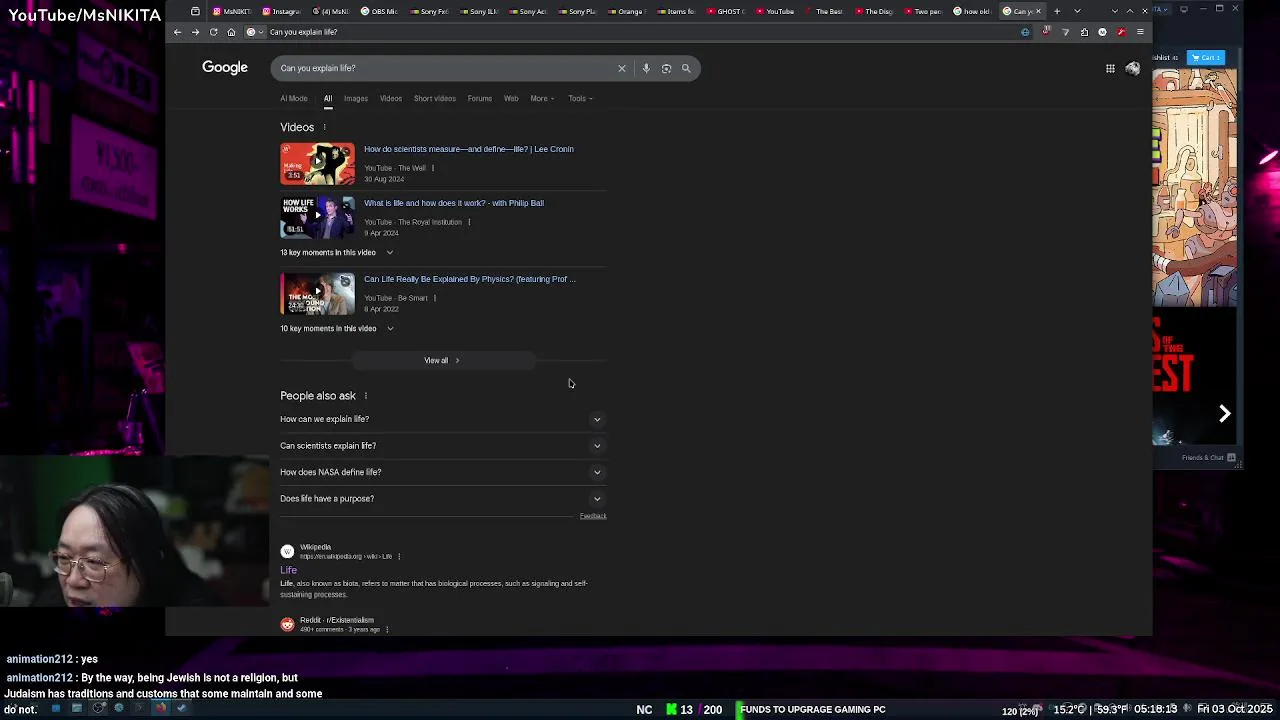Switch to Images results tab
This screenshot has height=720, width=1280.
click(356, 98)
